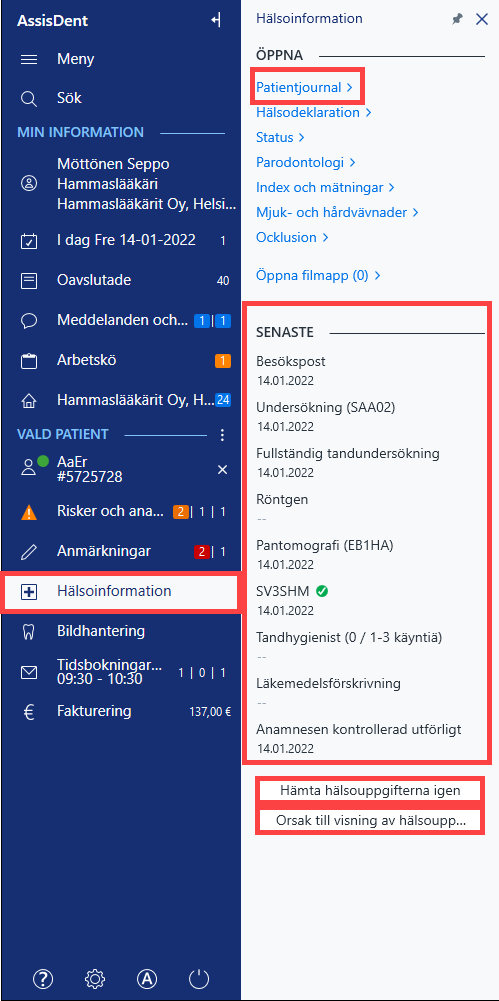Open Risker och anamnes warning item
The image size is (499, 1001).
[x=120, y=512]
